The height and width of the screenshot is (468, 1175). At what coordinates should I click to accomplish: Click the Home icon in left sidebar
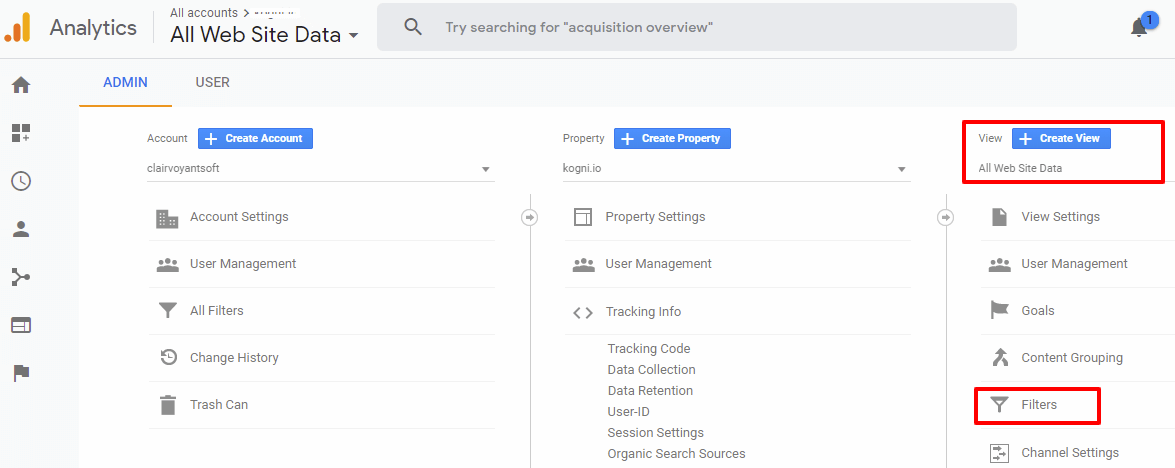pyautogui.click(x=21, y=85)
